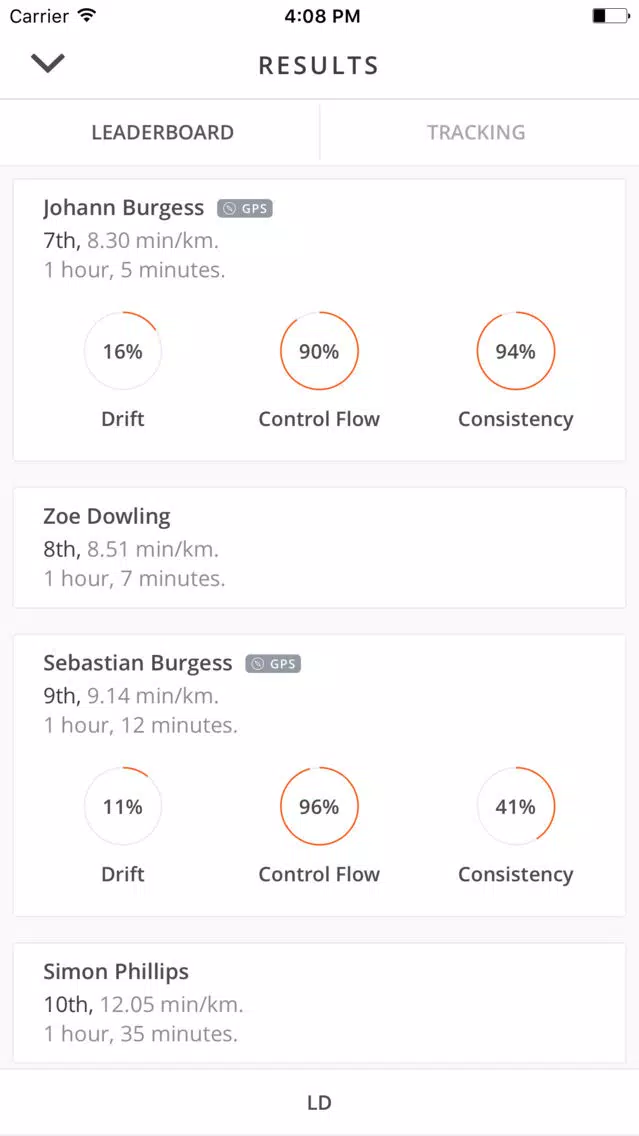Viewport: 639px width, 1136px height.
Task: Tap the battery indicator in status bar
Action: point(611,16)
